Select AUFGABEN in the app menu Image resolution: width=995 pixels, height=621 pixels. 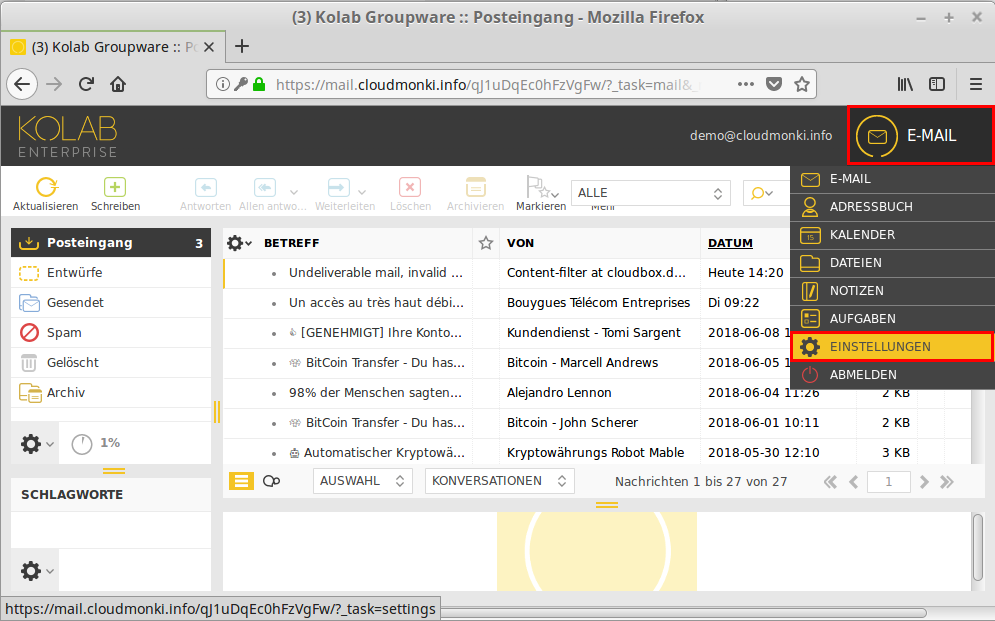(x=892, y=318)
